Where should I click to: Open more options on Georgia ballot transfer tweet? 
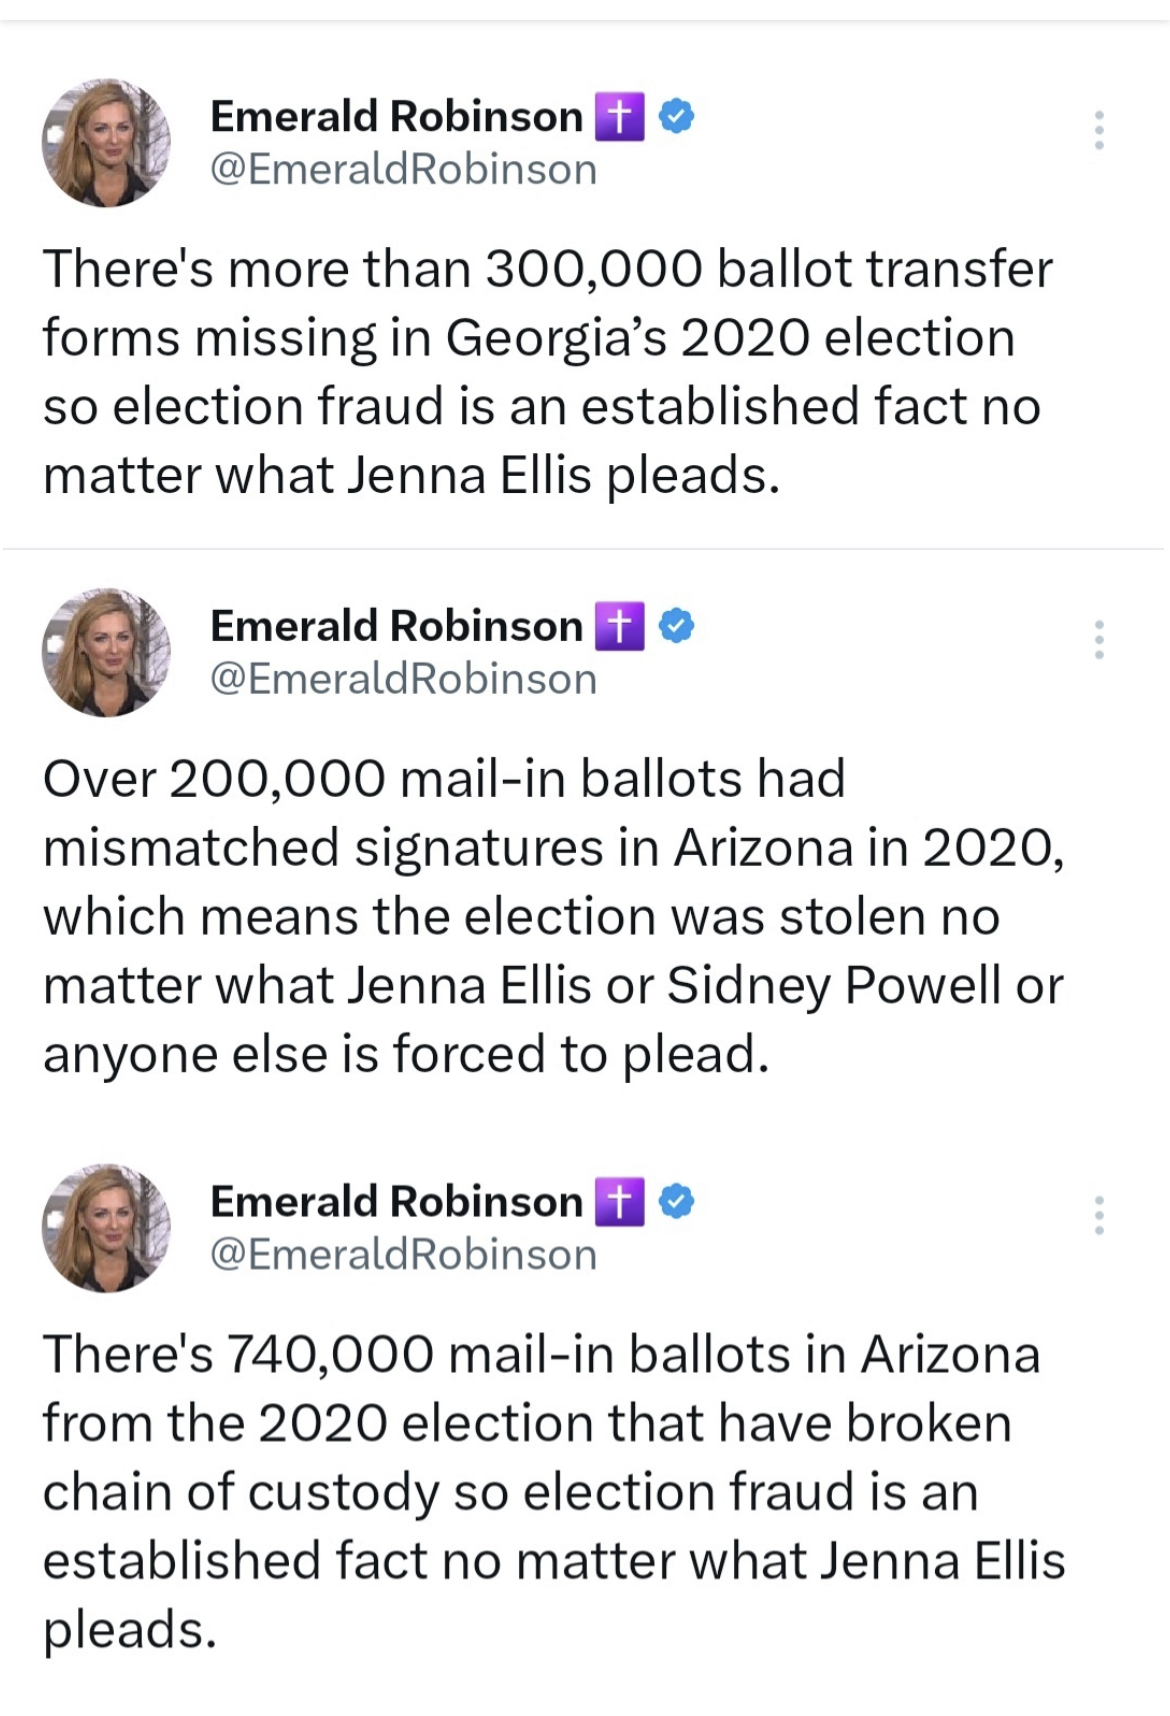click(x=1098, y=130)
